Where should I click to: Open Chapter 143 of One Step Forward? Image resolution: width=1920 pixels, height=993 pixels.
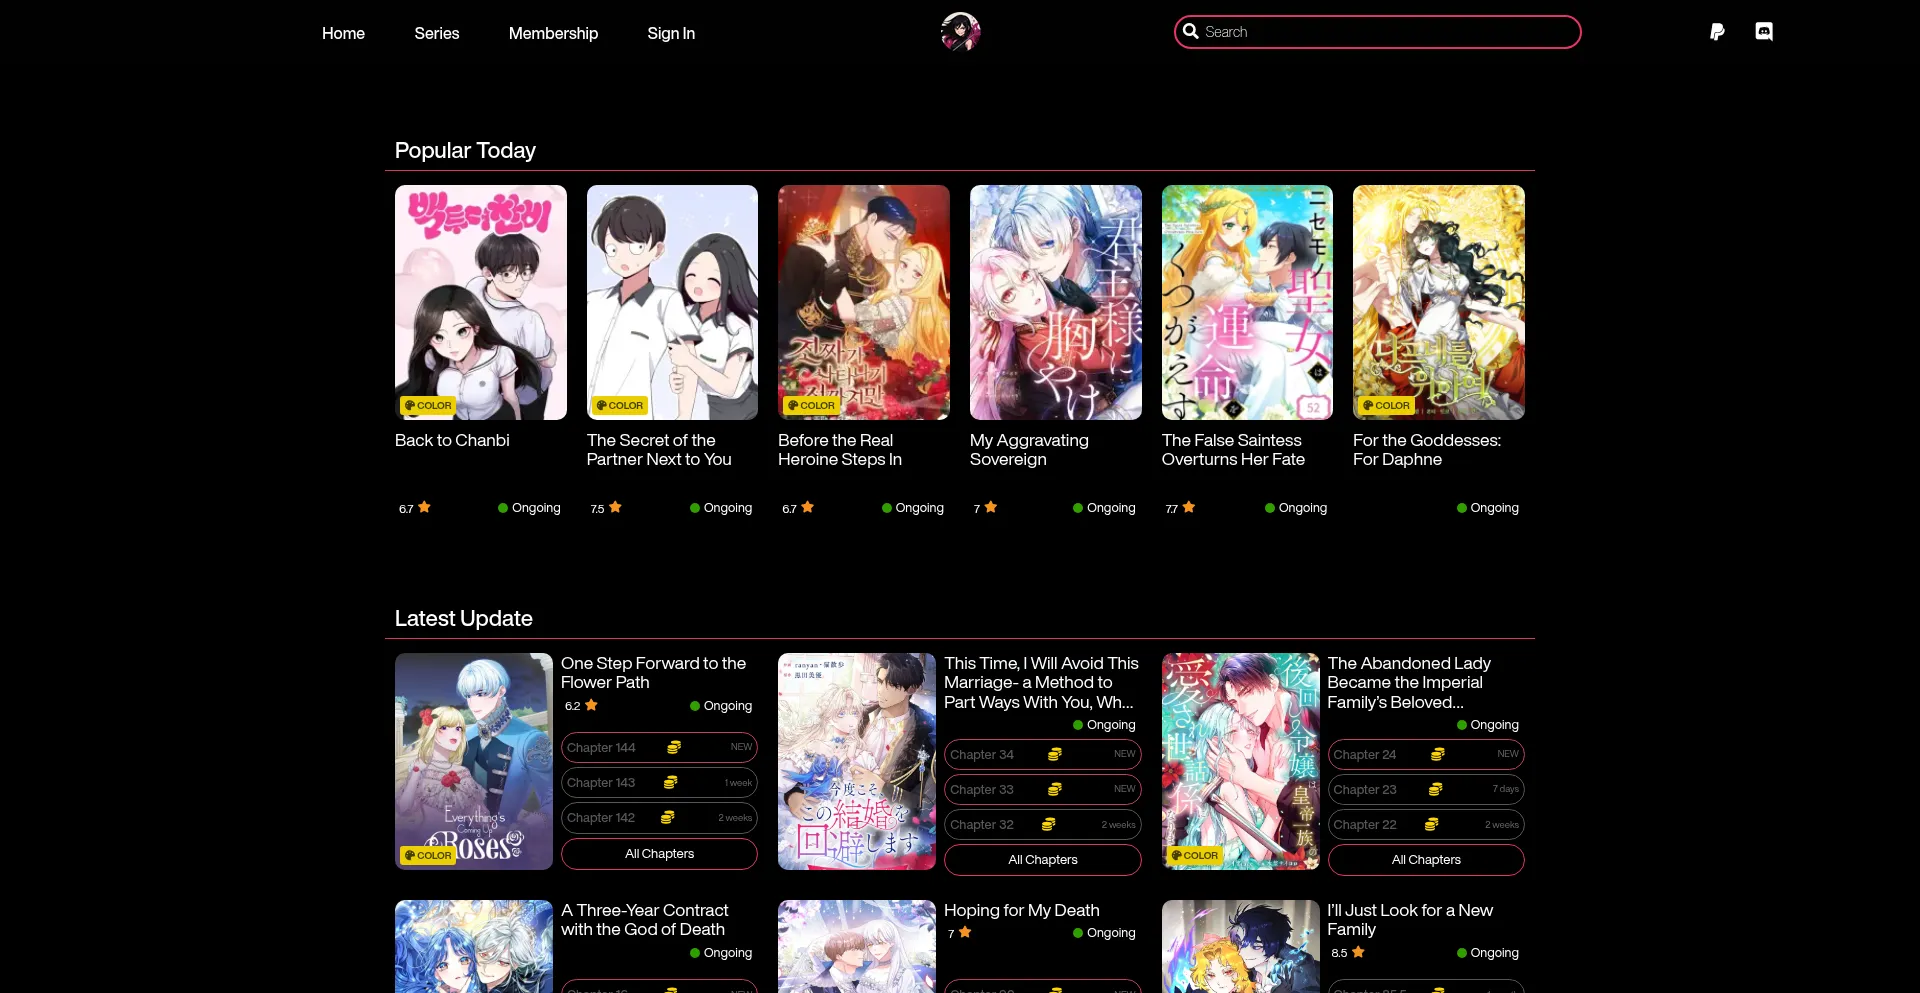click(x=601, y=783)
